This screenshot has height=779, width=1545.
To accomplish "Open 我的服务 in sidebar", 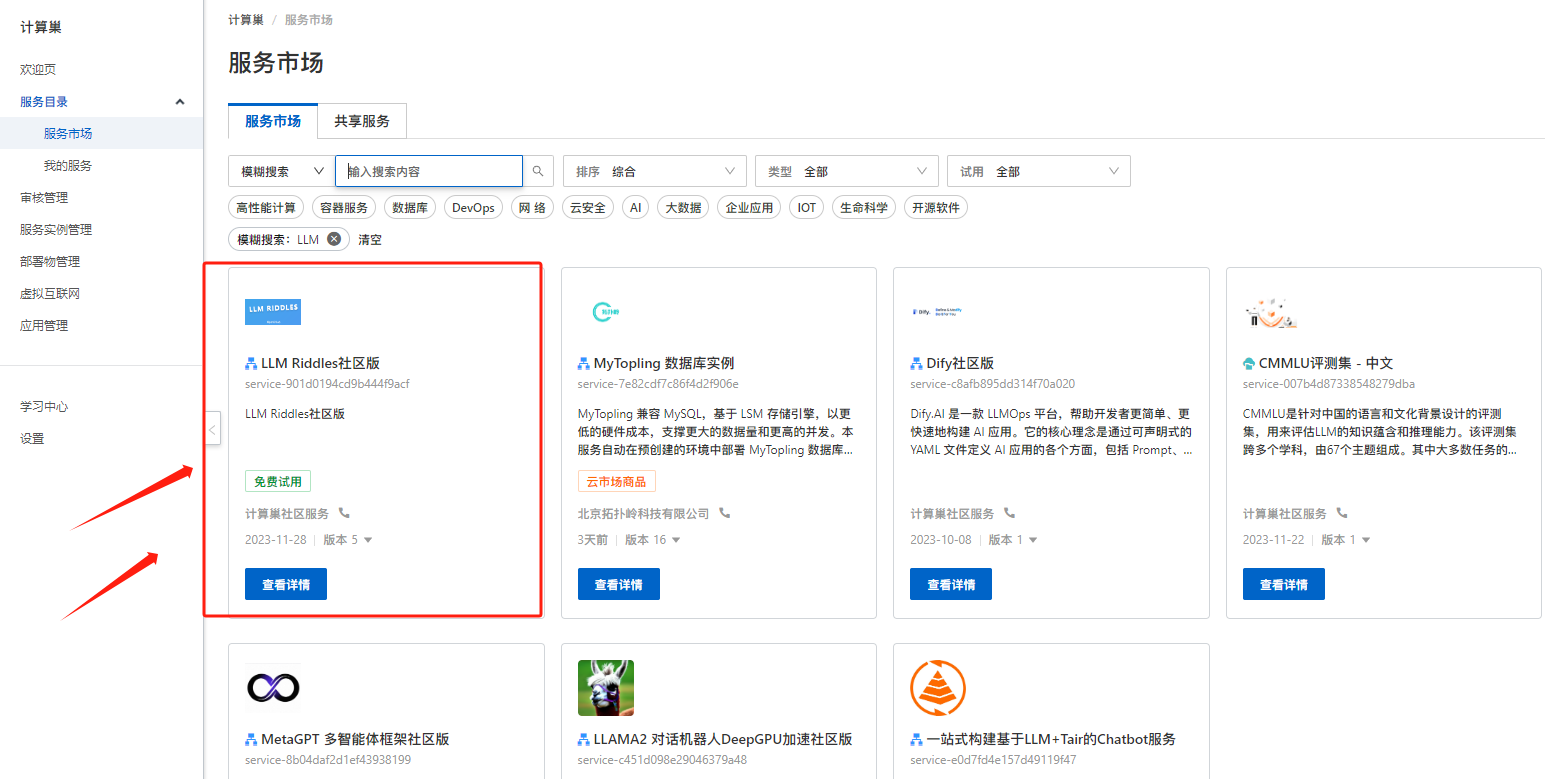I will pos(68,166).
